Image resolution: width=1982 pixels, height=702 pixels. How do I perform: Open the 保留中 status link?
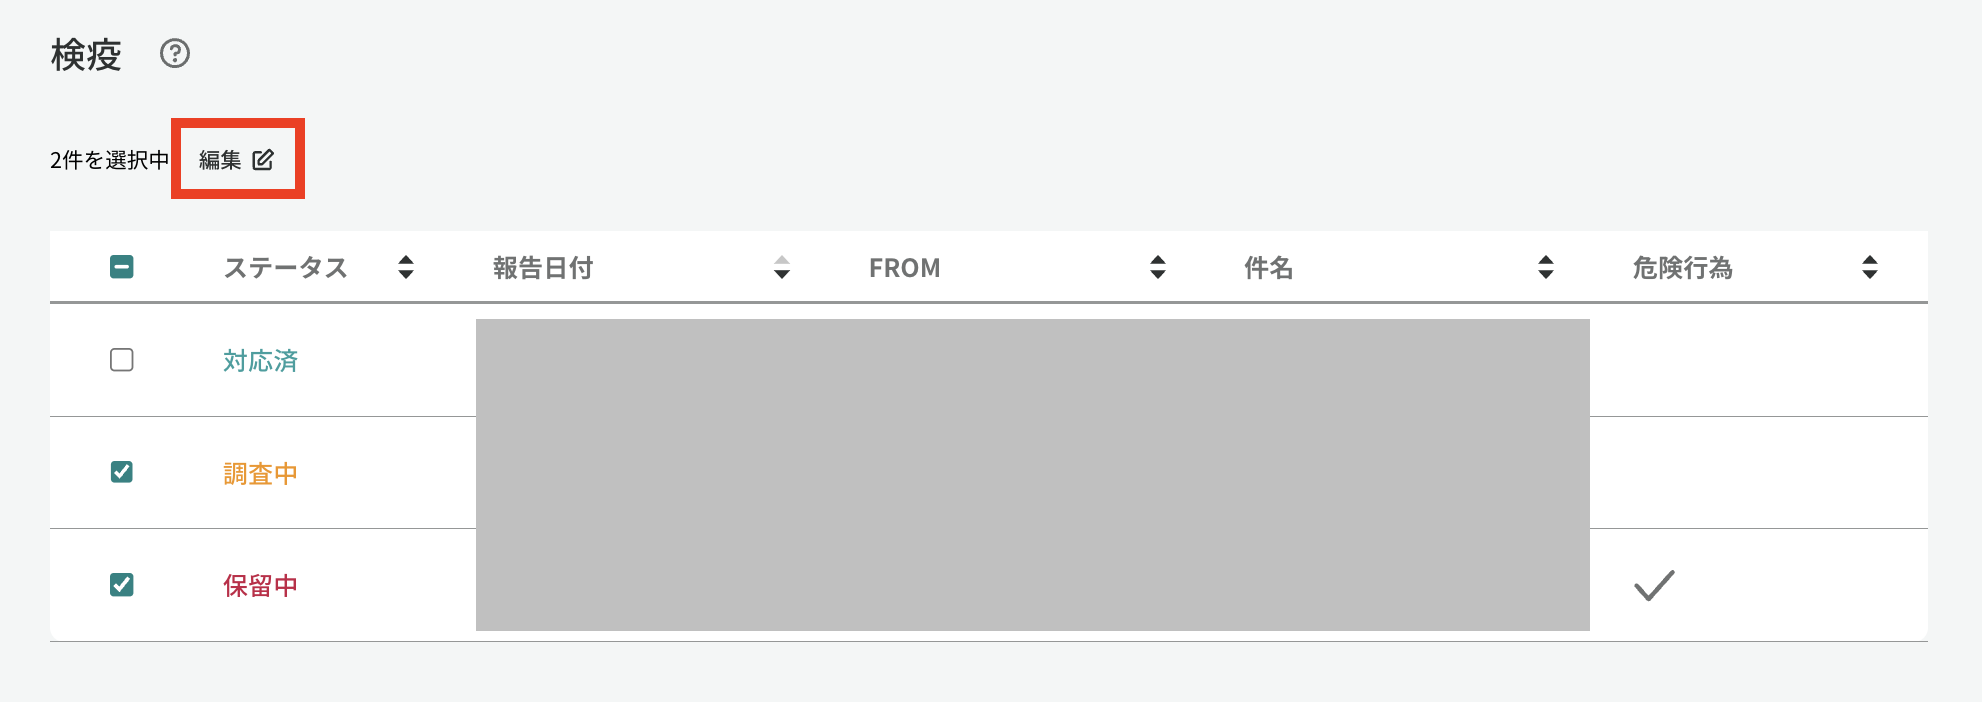(260, 586)
